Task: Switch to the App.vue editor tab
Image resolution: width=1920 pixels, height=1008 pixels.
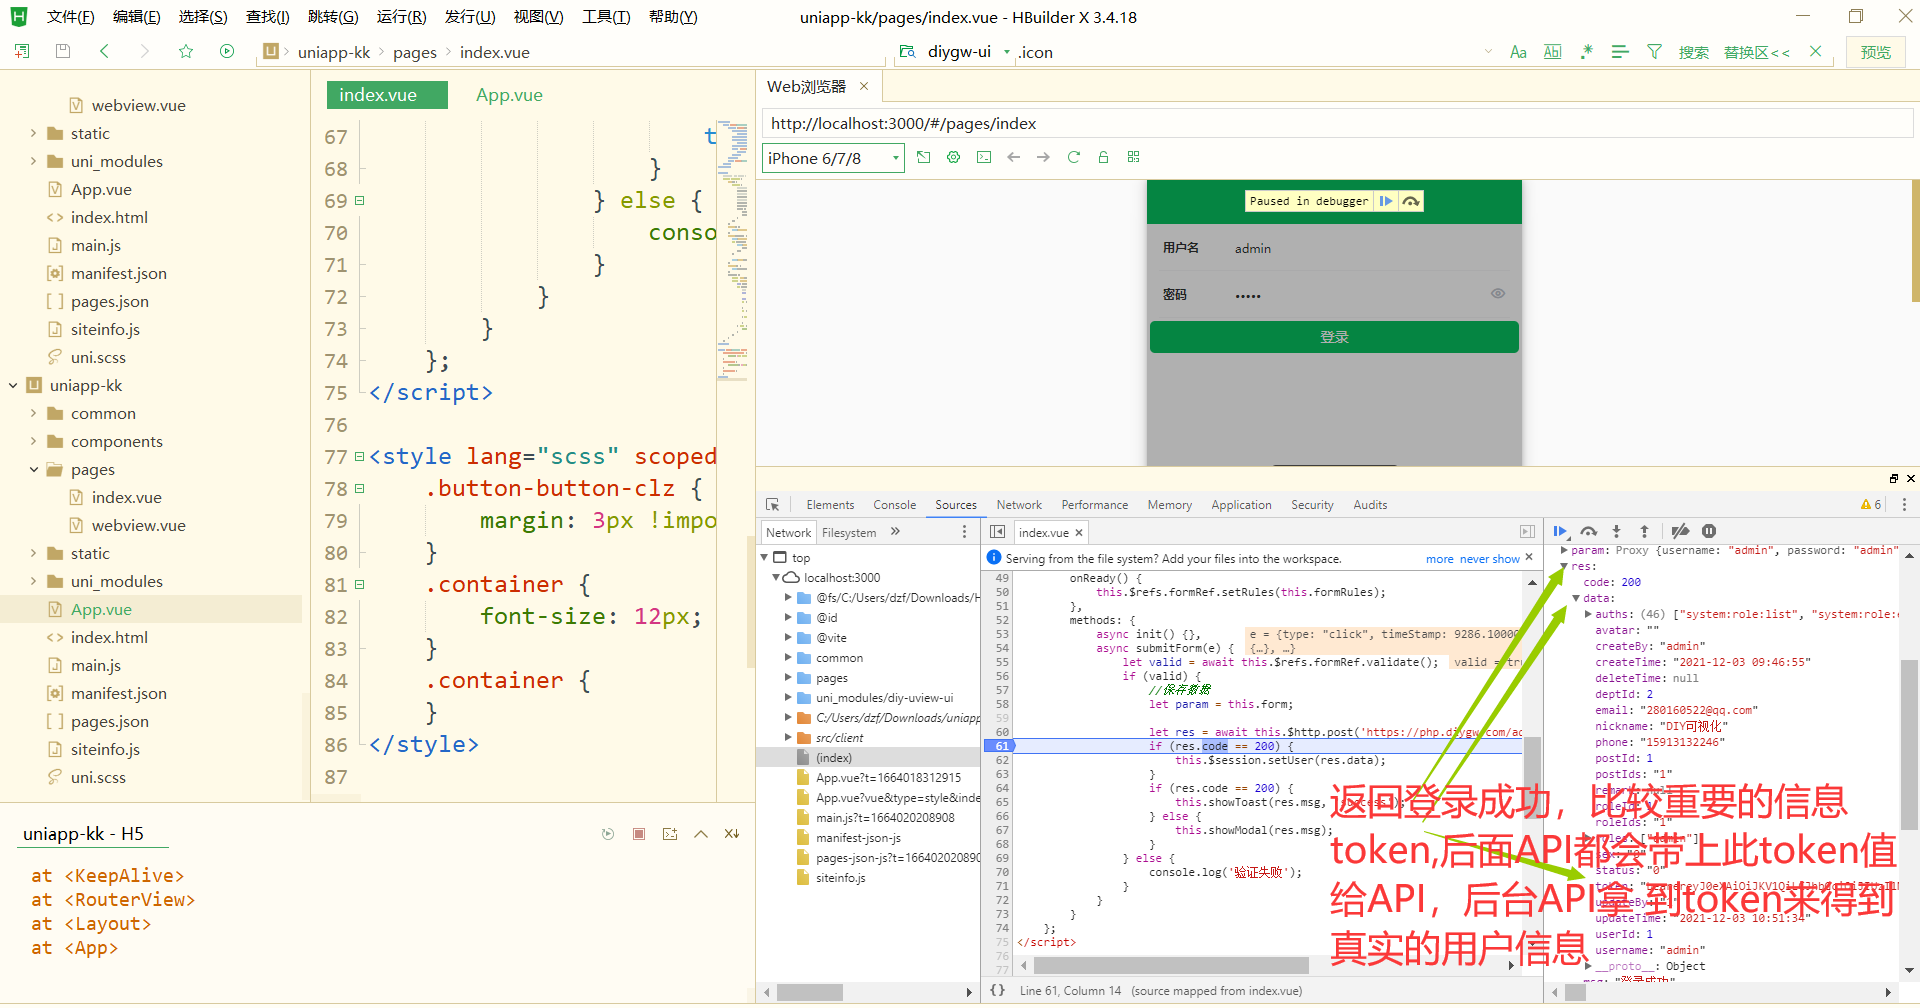Action: [x=509, y=95]
